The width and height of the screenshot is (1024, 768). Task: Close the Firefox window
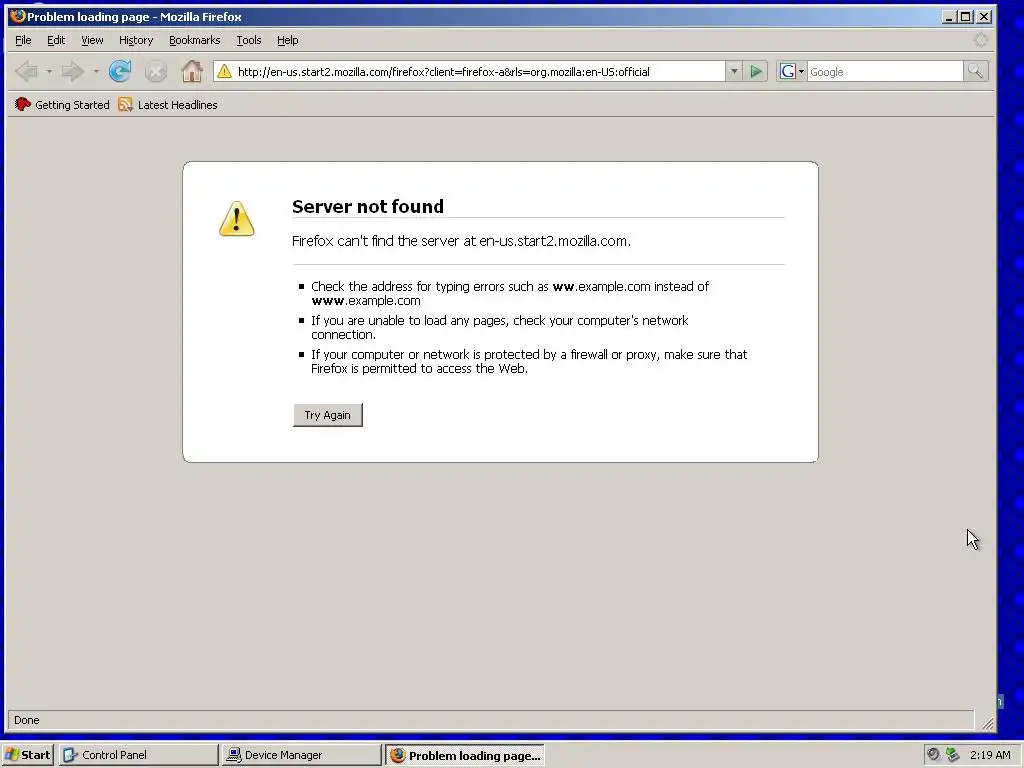click(x=984, y=17)
